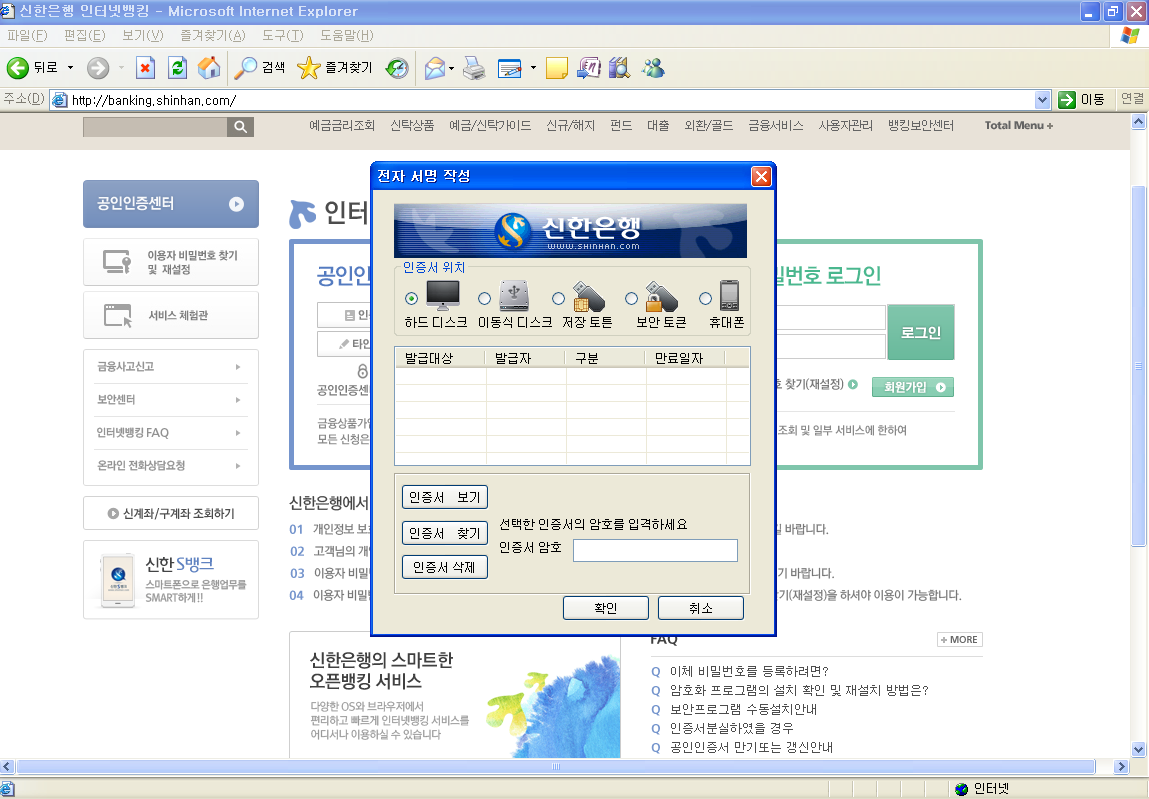Stop page loading with red X icon
The image size is (1149, 799).
pos(146,68)
